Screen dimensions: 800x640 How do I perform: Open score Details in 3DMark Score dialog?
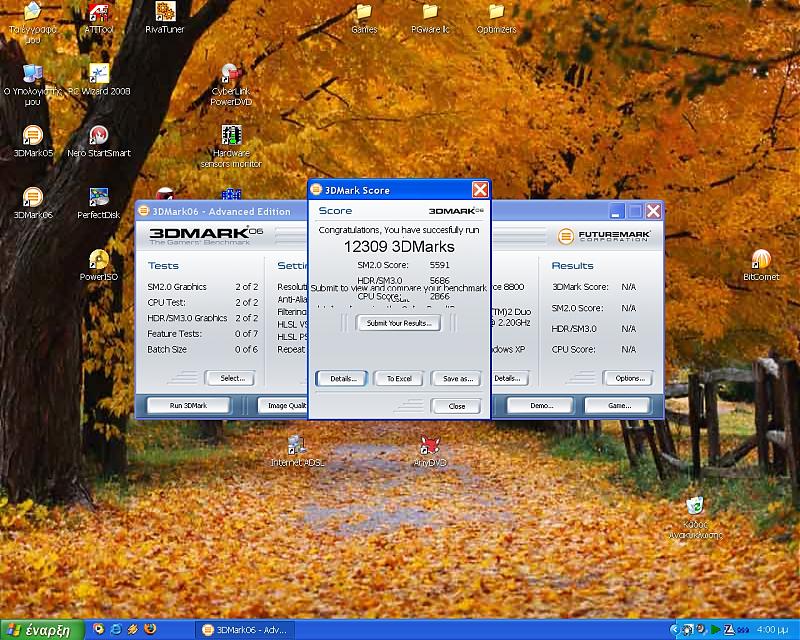[342, 378]
